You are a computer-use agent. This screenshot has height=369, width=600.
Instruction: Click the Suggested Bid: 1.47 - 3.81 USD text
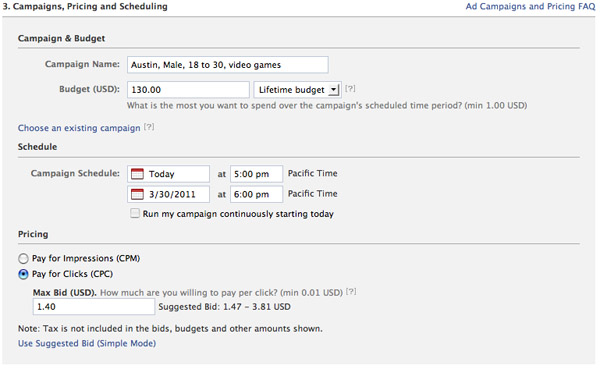point(225,307)
